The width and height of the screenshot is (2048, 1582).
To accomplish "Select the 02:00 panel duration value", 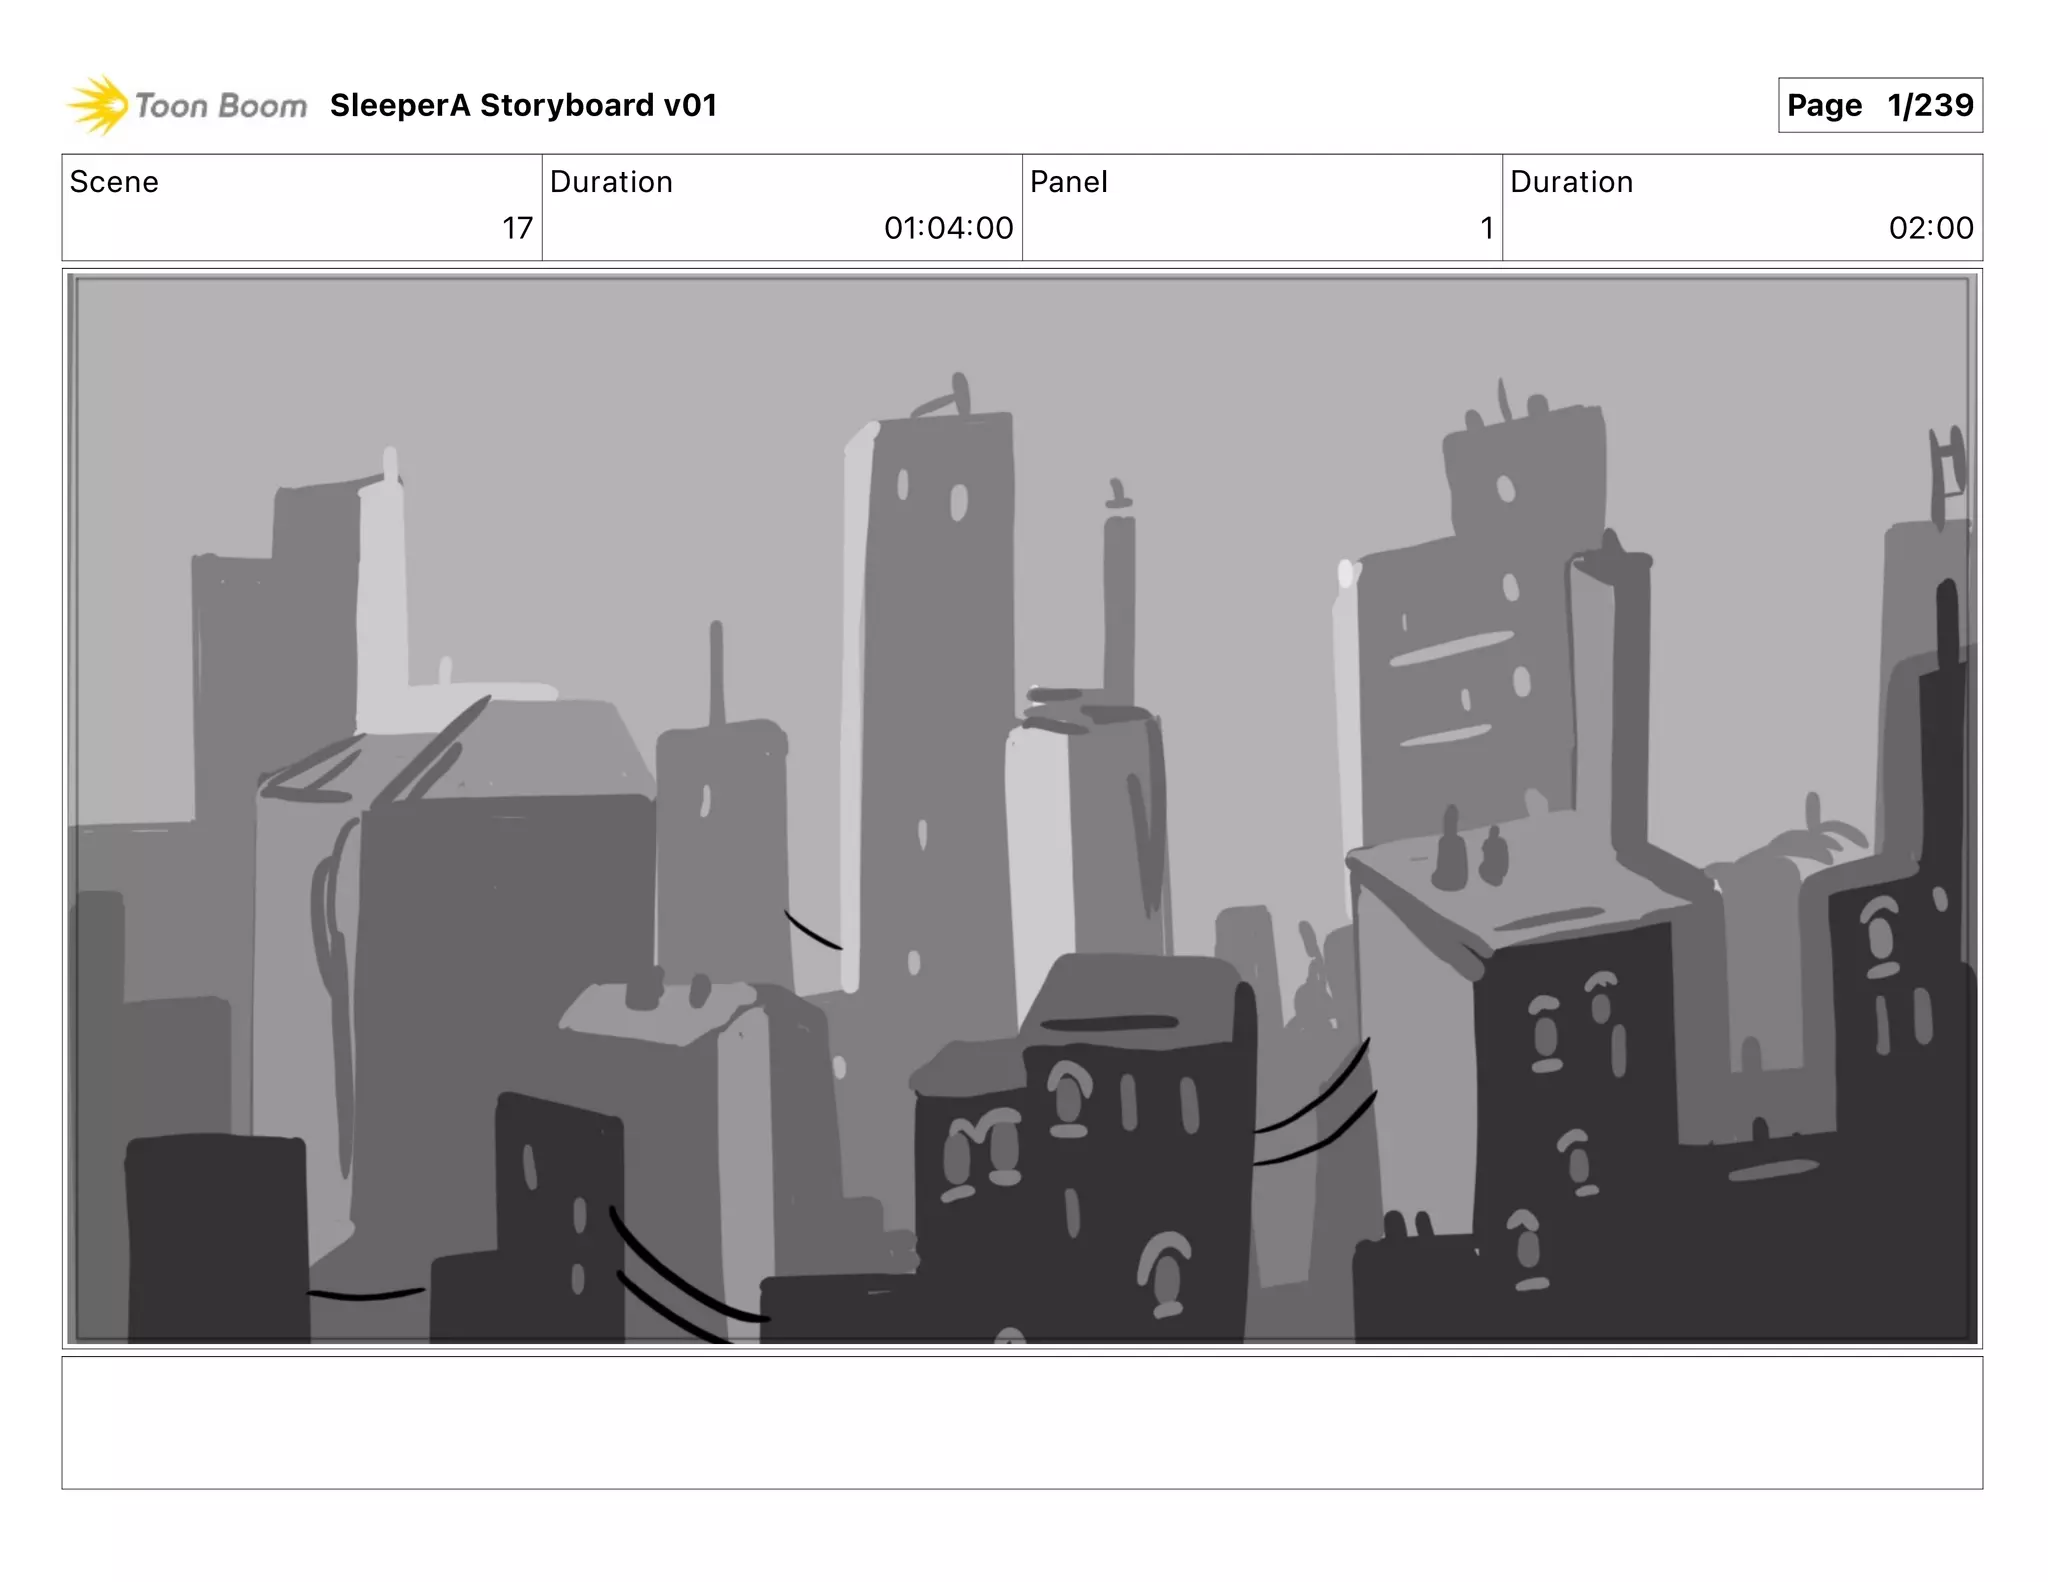I will [1930, 229].
